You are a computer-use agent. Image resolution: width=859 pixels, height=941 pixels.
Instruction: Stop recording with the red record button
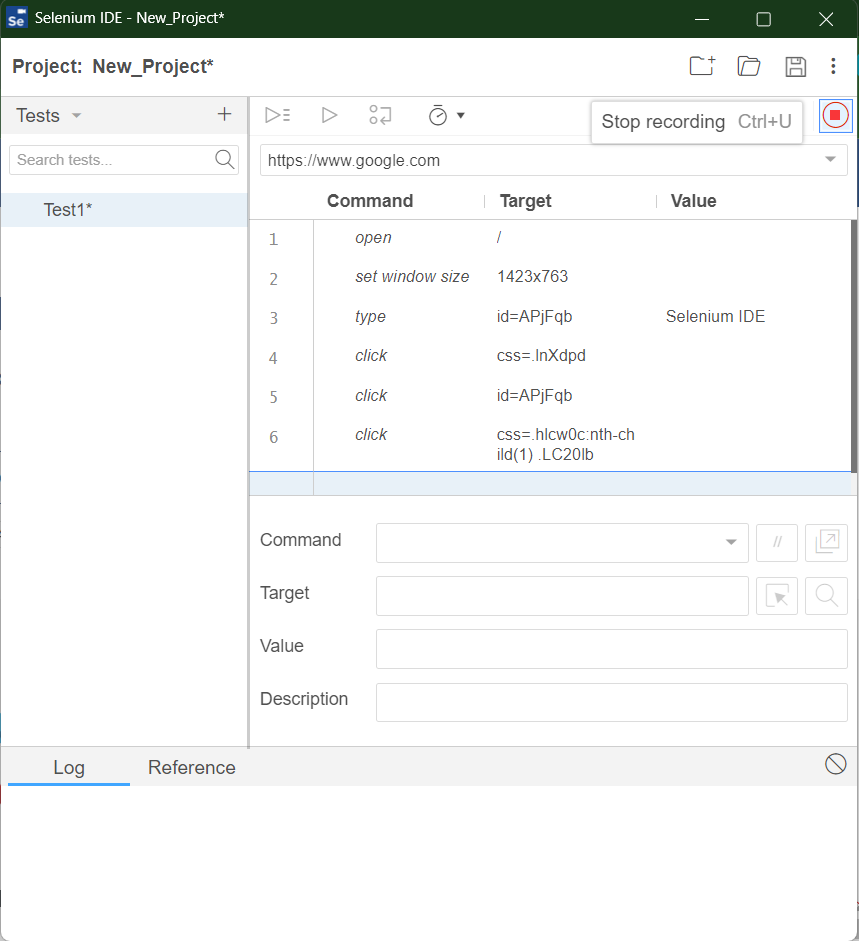(835, 115)
